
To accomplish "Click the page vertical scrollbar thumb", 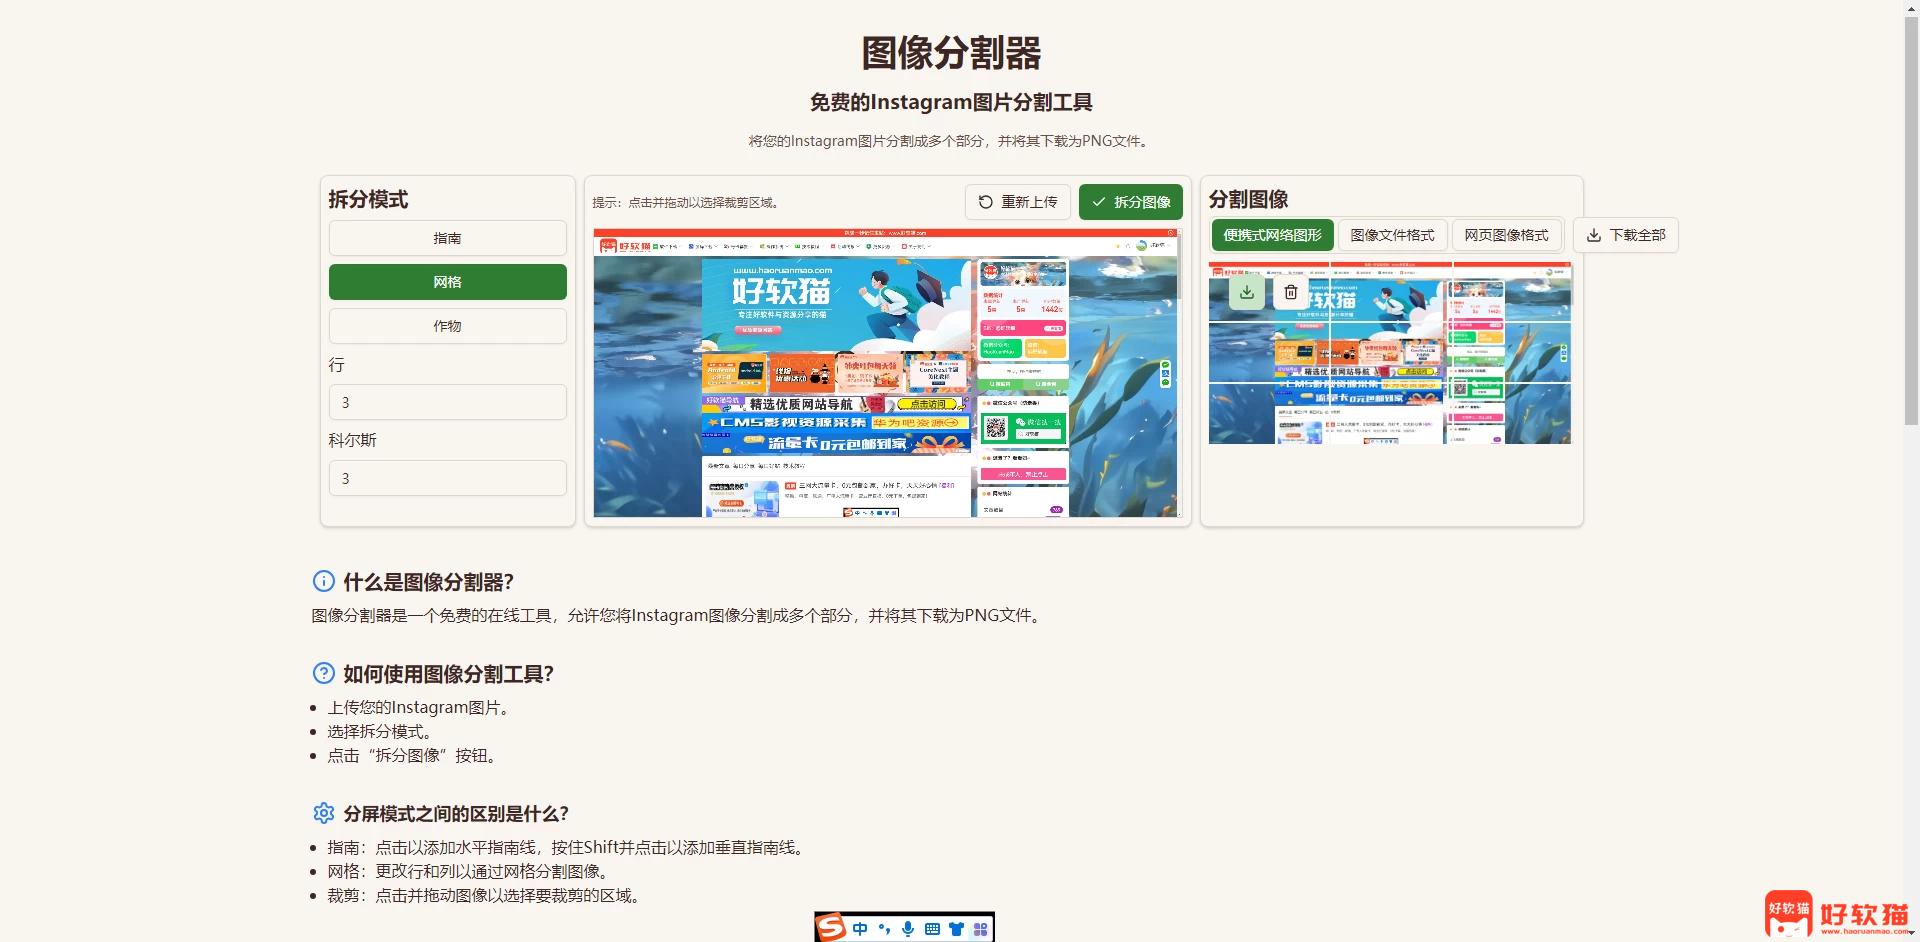I will pos(1912,221).
